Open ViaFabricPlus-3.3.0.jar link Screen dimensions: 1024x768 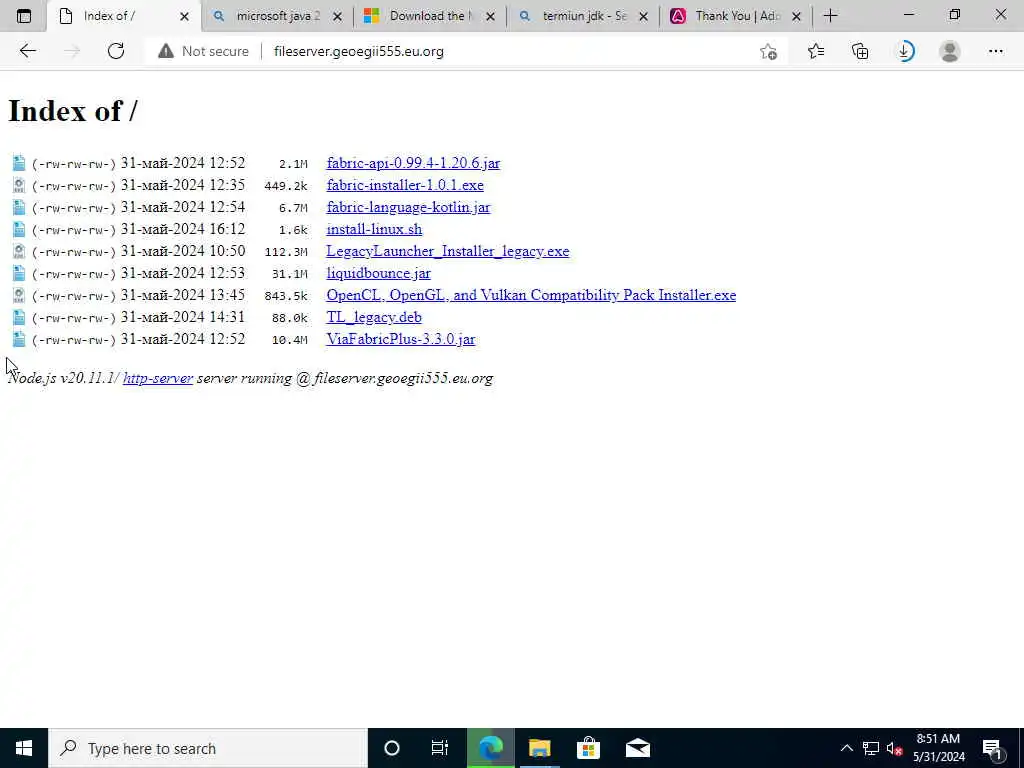tap(400, 339)
